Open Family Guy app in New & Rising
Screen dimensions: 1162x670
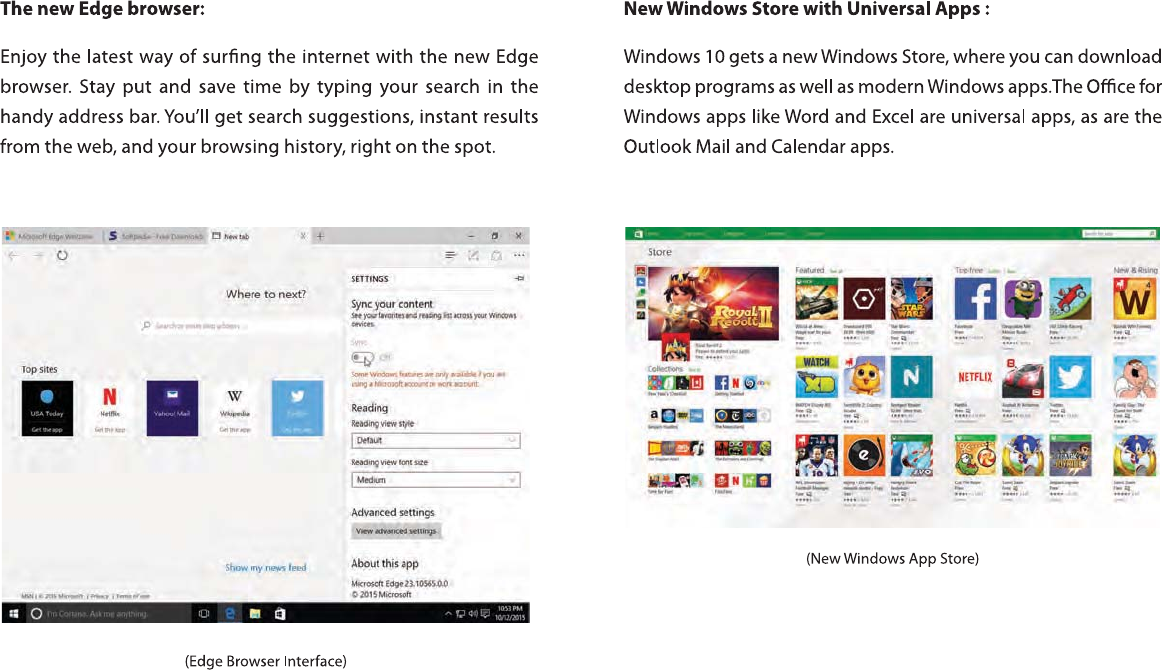tap(1135, 377)
